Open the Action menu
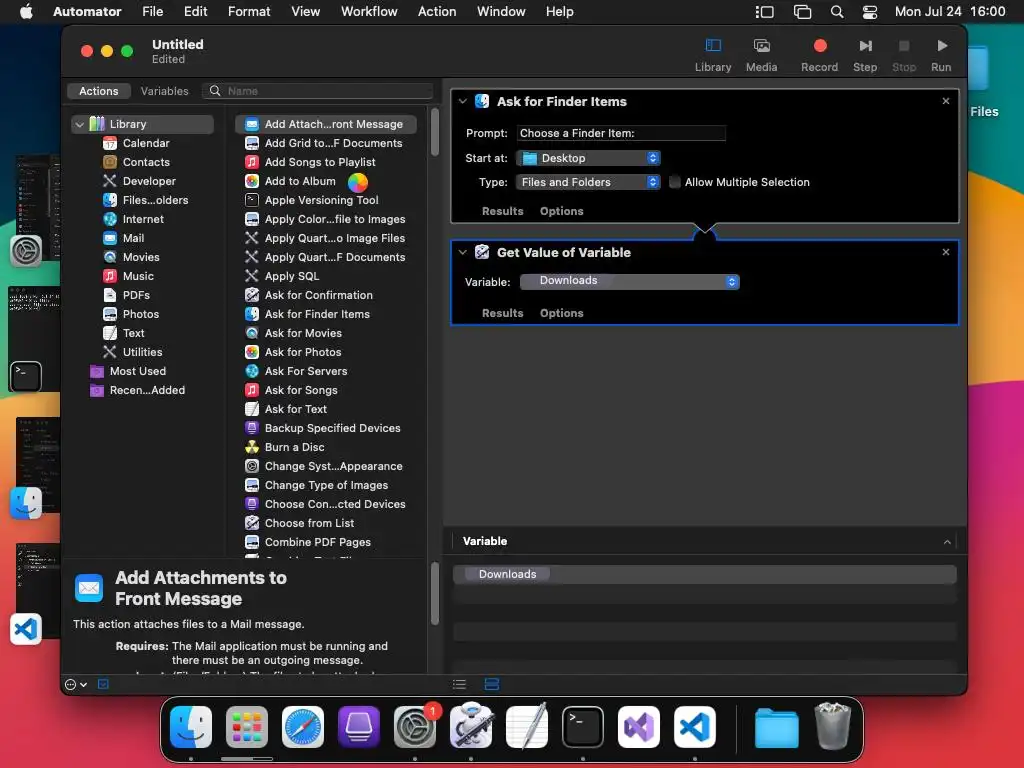Viewport: 1024px width, 768px height. coord(437,12)
